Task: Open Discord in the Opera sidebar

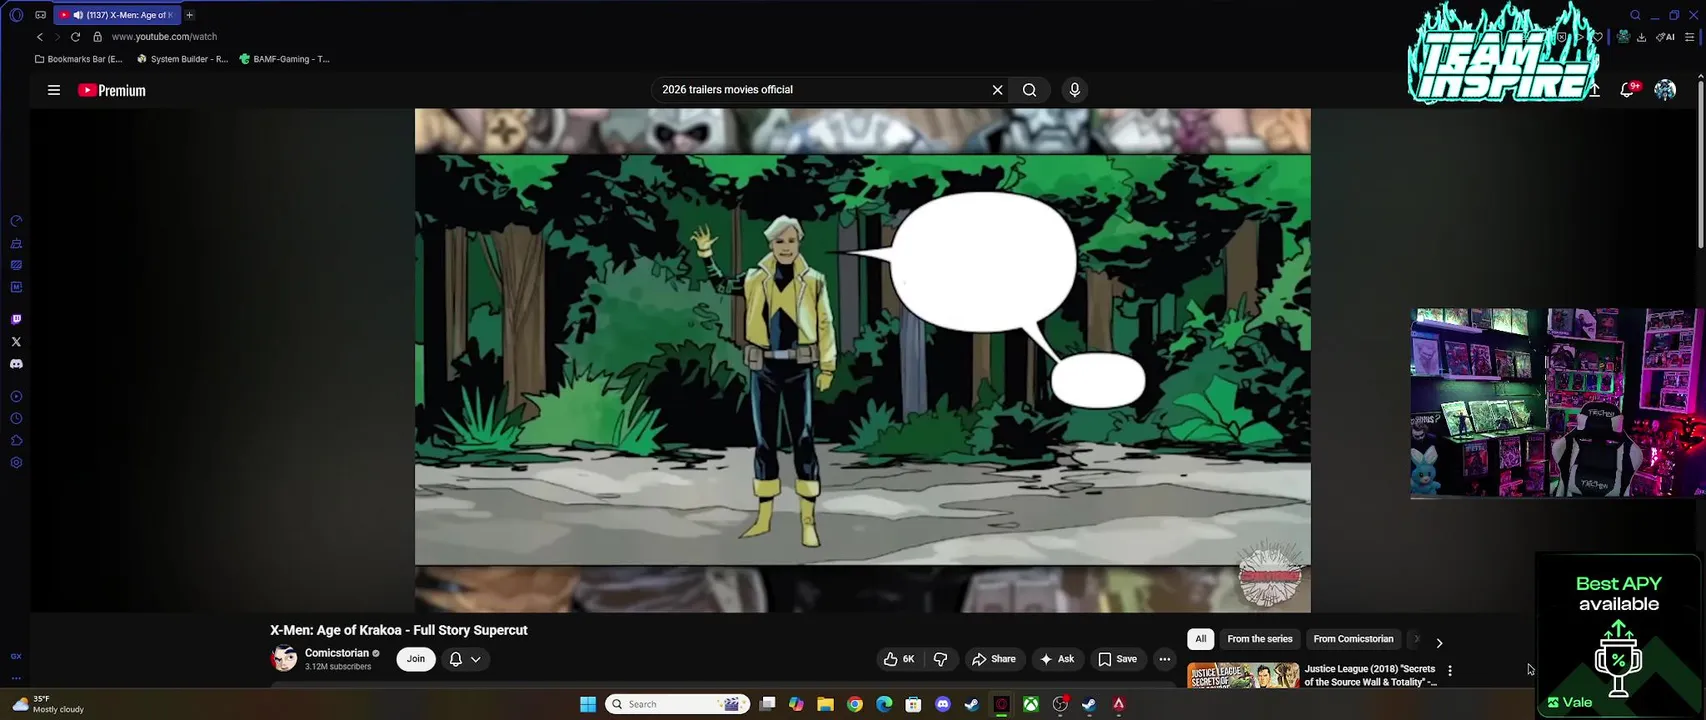Action: click(16, 364)
